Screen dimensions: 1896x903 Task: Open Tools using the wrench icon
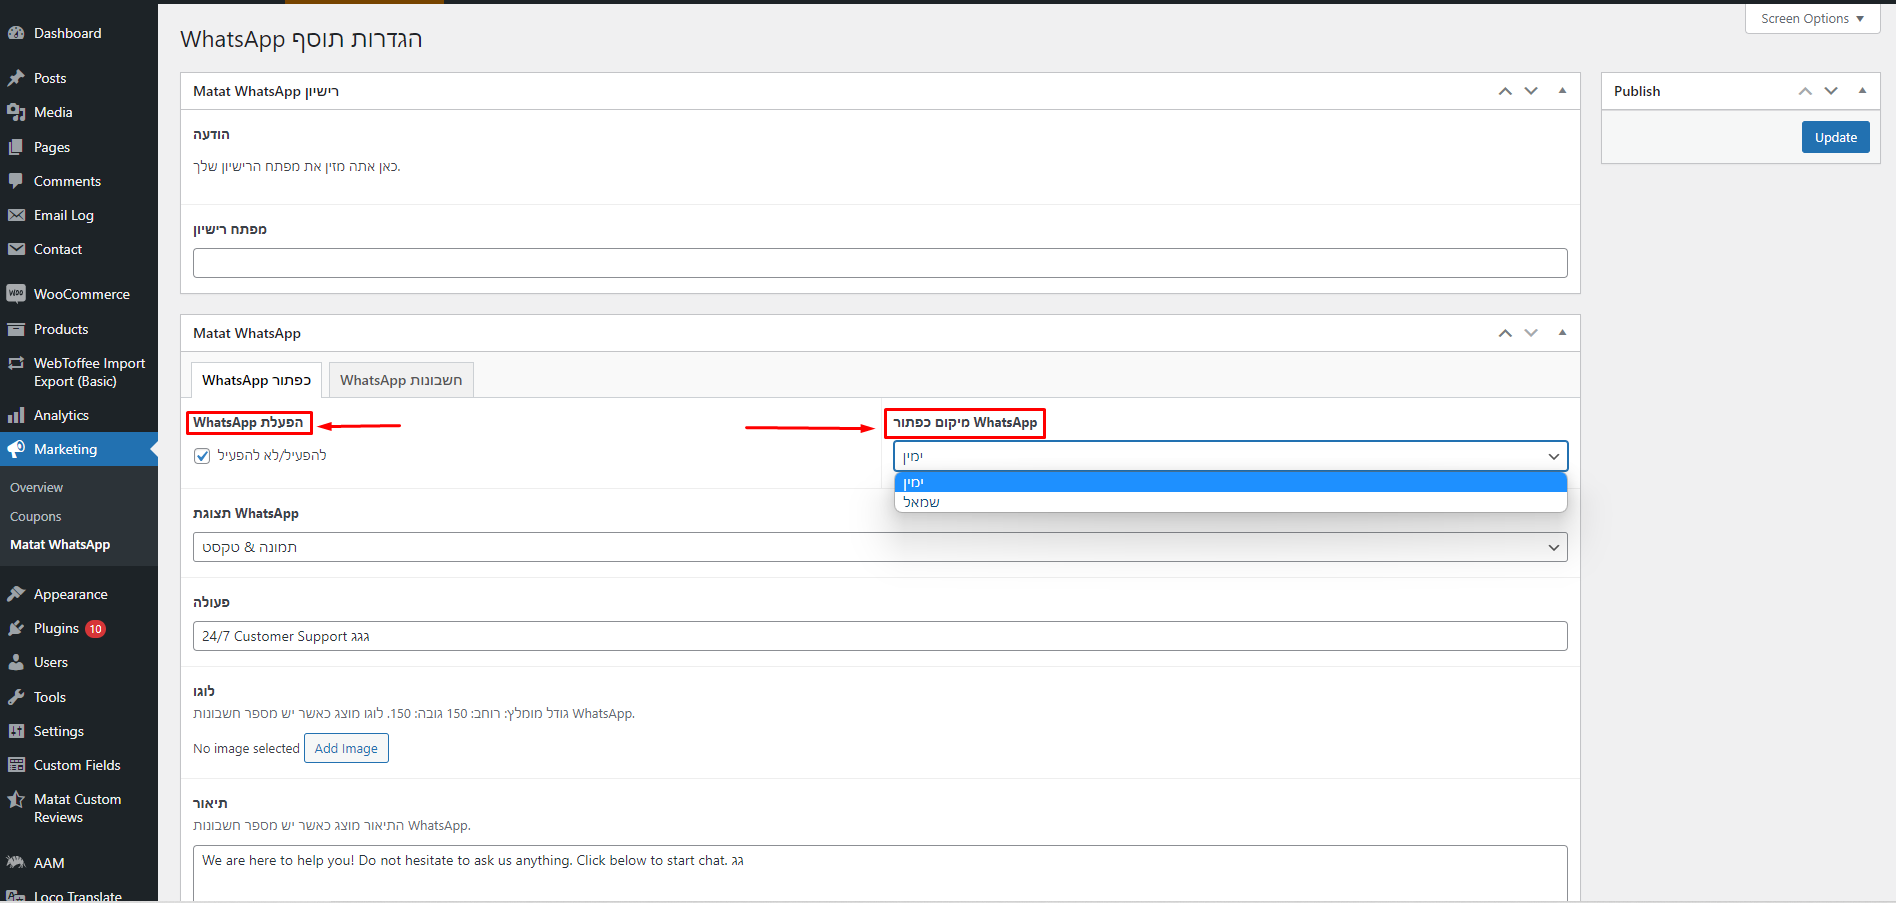coord(16,697)
